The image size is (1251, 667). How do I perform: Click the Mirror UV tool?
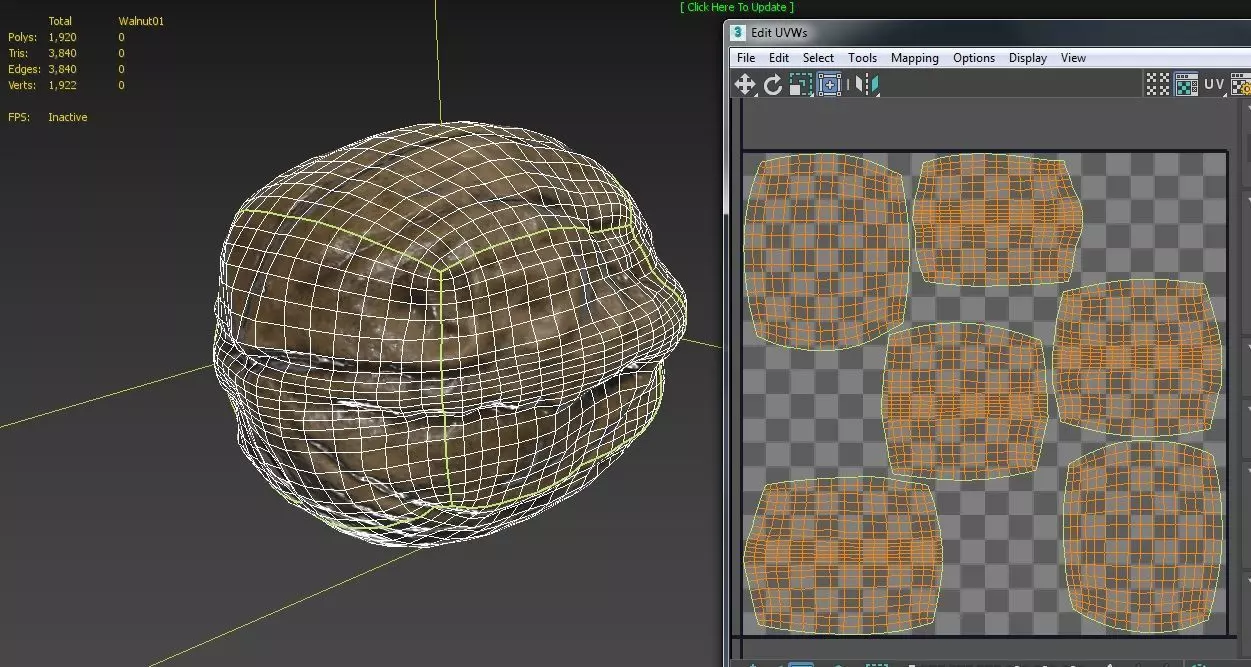[x=867, y=85]
